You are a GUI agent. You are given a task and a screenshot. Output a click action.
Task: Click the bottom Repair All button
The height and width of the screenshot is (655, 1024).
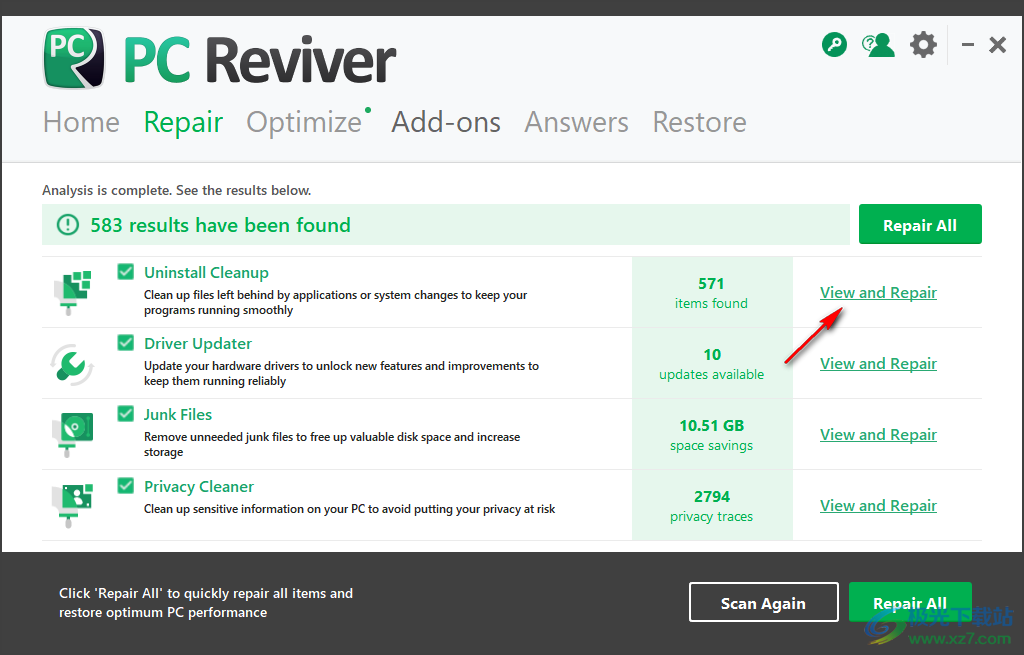tap(910, 602)
